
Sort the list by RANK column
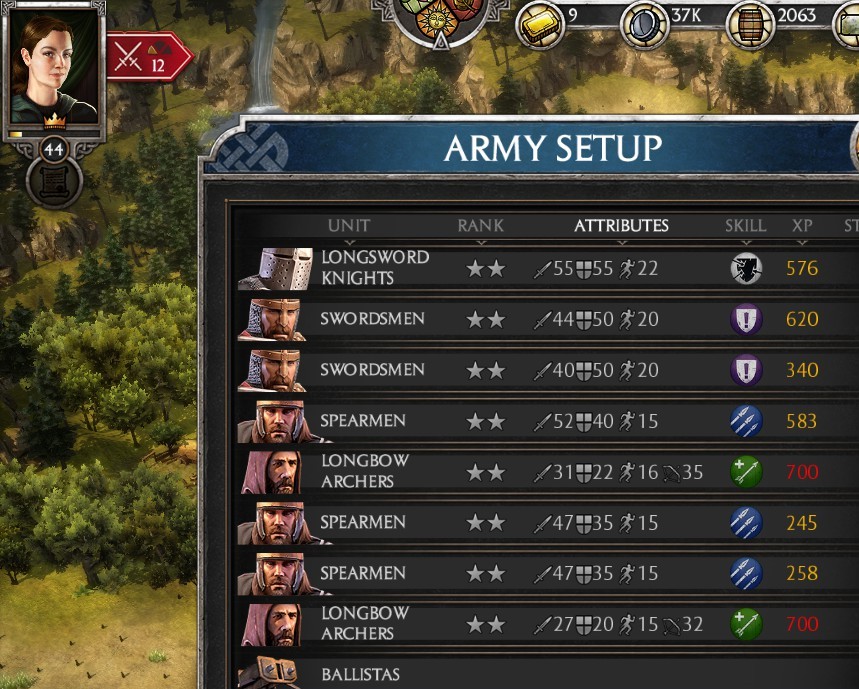click(x=480, y=226)
